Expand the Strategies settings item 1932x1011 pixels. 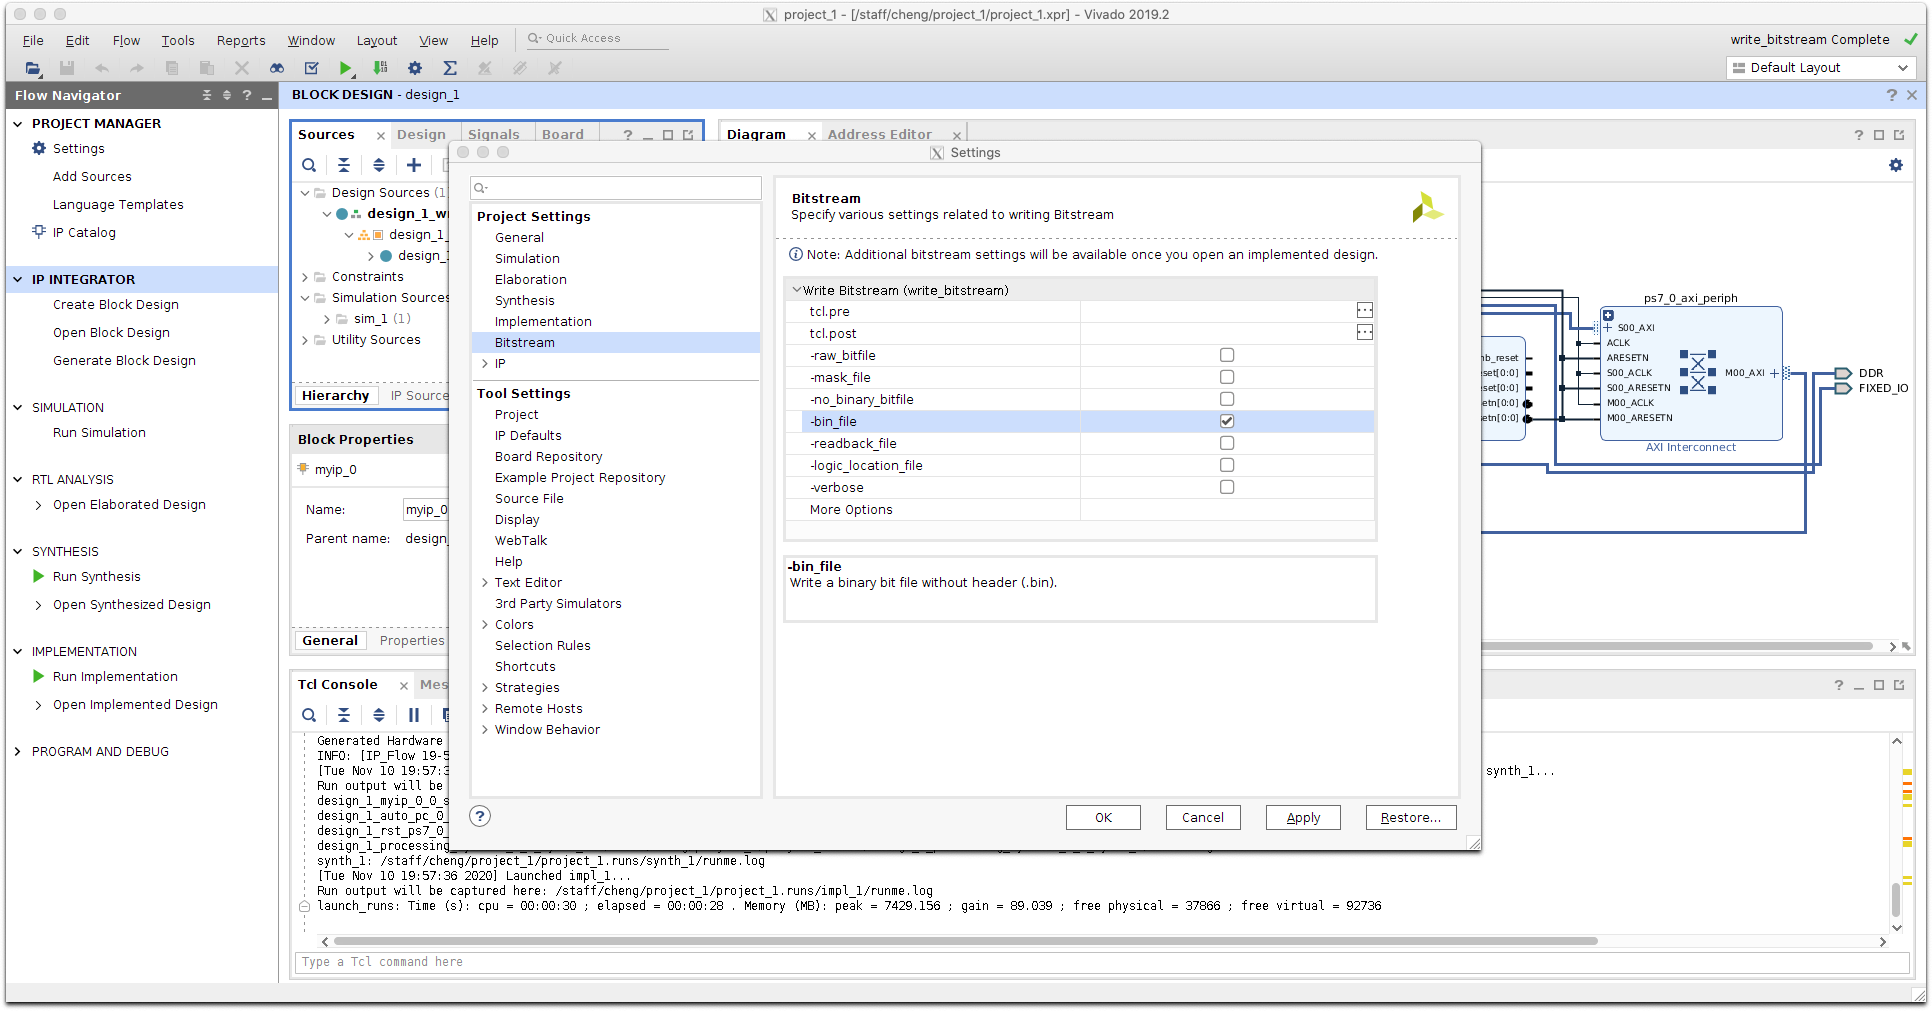485,688
